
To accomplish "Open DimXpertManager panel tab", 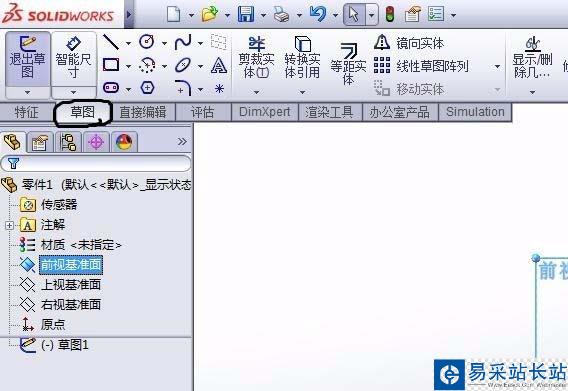I will (x=96, y=142).
